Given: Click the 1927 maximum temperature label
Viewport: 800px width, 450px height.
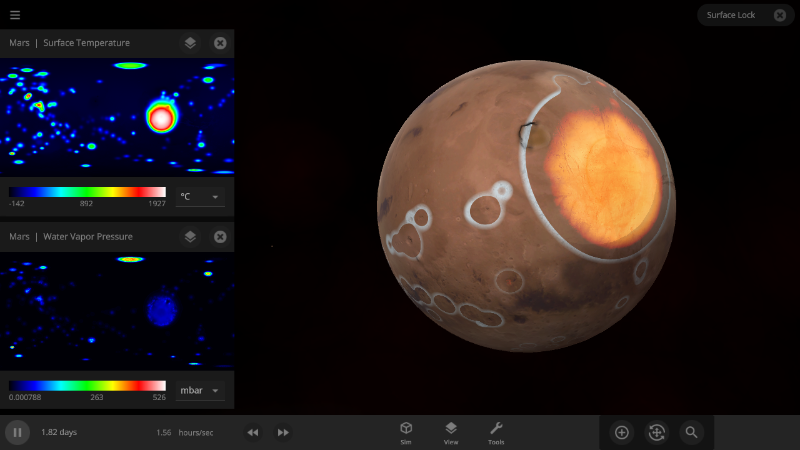Looking at the screenshot, I should click(157, 204).
